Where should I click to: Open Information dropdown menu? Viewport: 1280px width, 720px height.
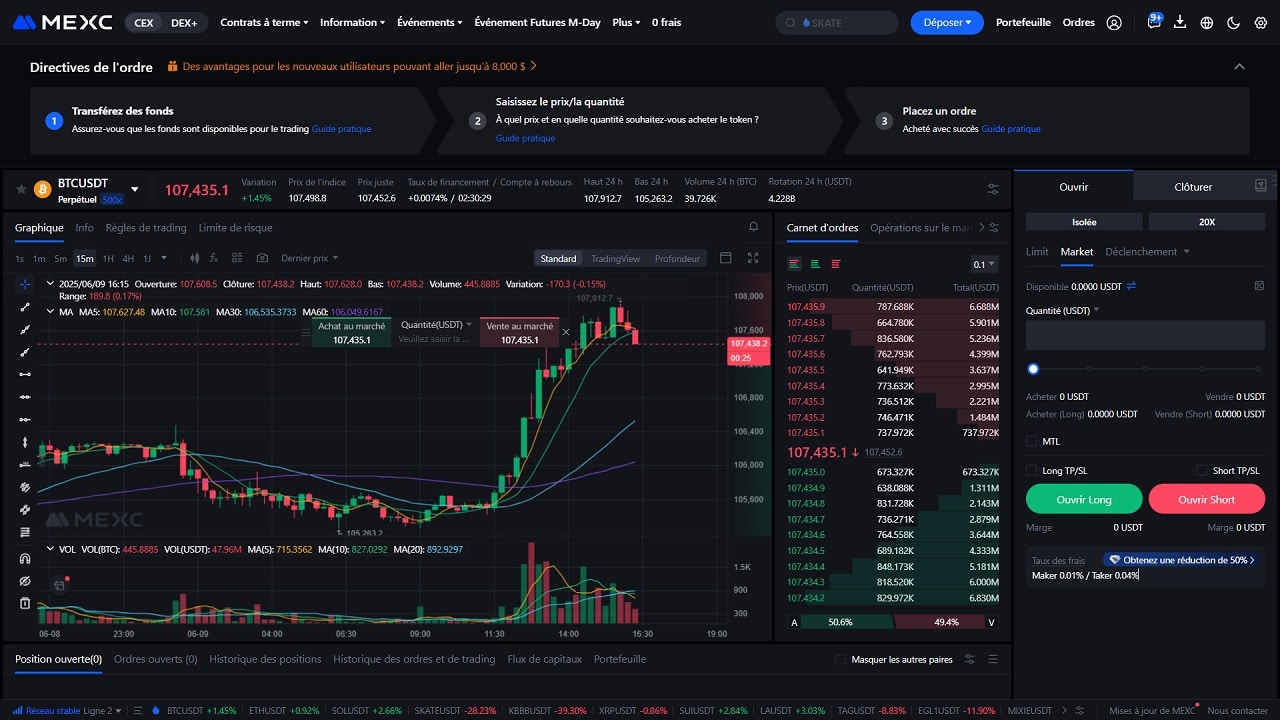pos(352,22)
